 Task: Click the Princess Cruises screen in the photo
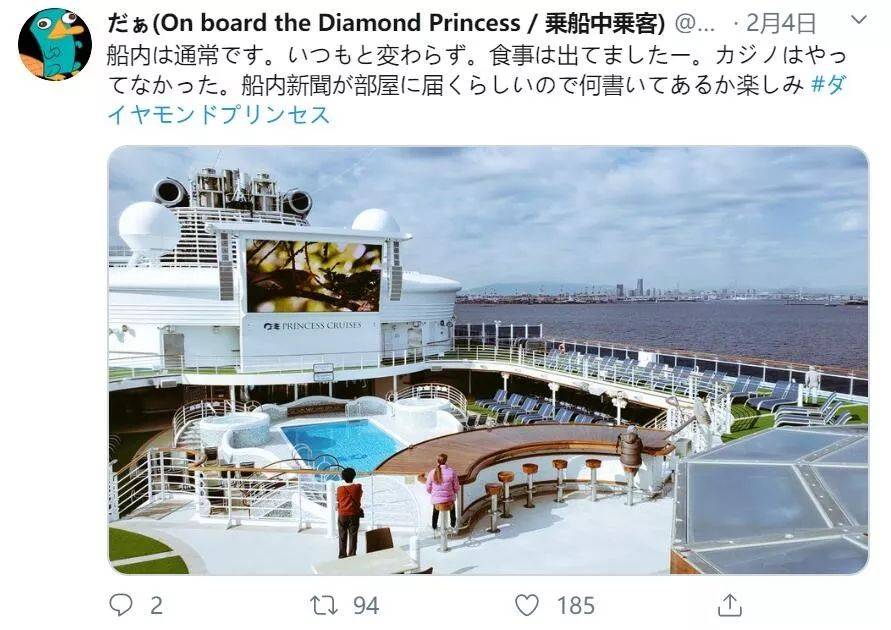pyautogui.click(x=313, y=276)
